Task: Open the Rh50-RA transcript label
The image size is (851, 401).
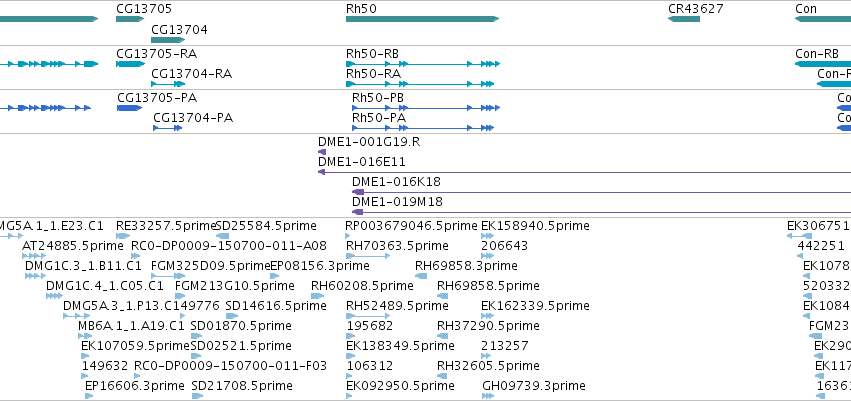Action: point(373,74)
